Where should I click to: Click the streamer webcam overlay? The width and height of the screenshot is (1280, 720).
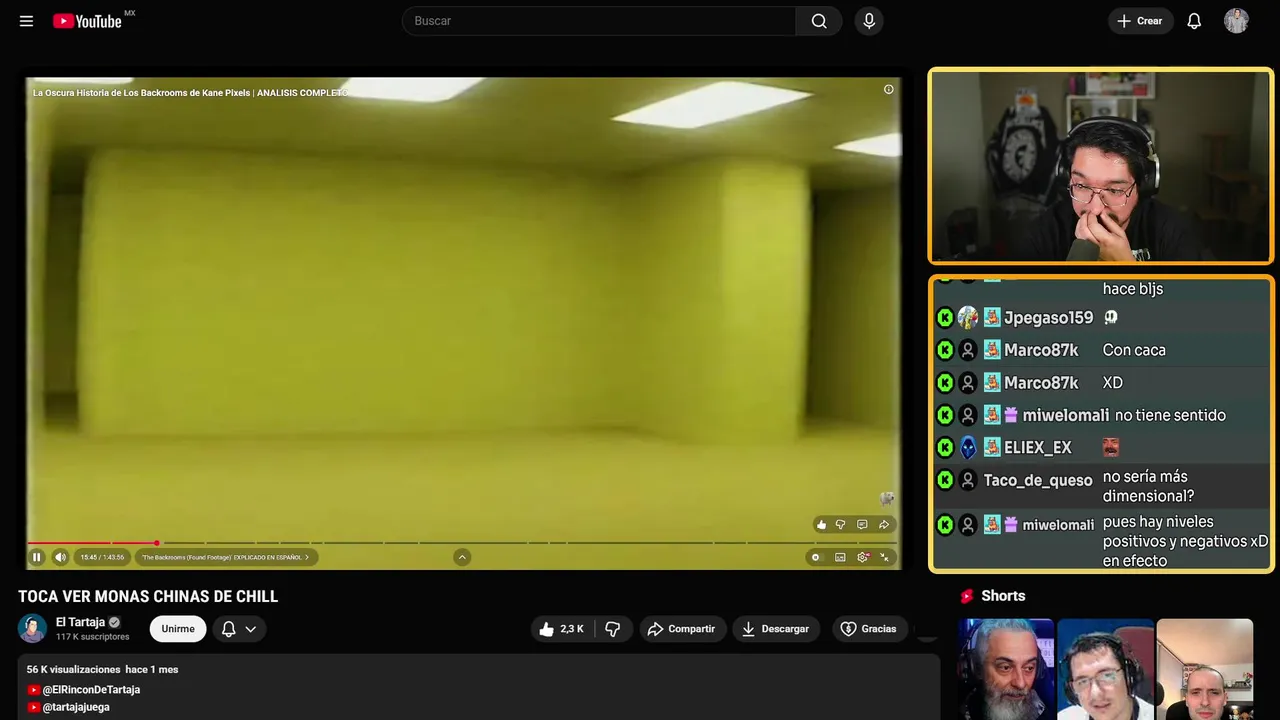(x=1101, y=166)
